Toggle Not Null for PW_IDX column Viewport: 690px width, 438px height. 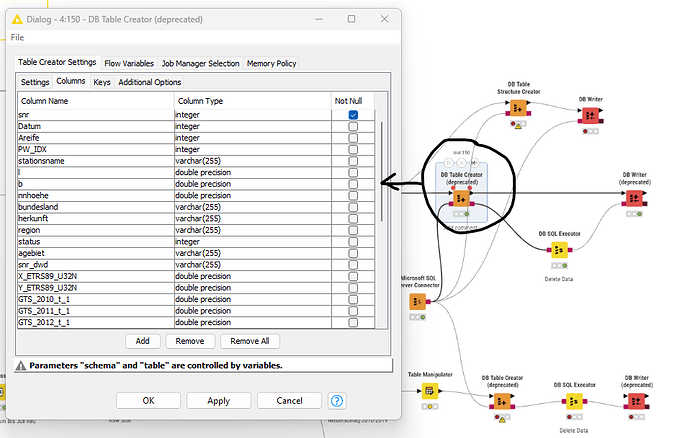click(353, 149)
